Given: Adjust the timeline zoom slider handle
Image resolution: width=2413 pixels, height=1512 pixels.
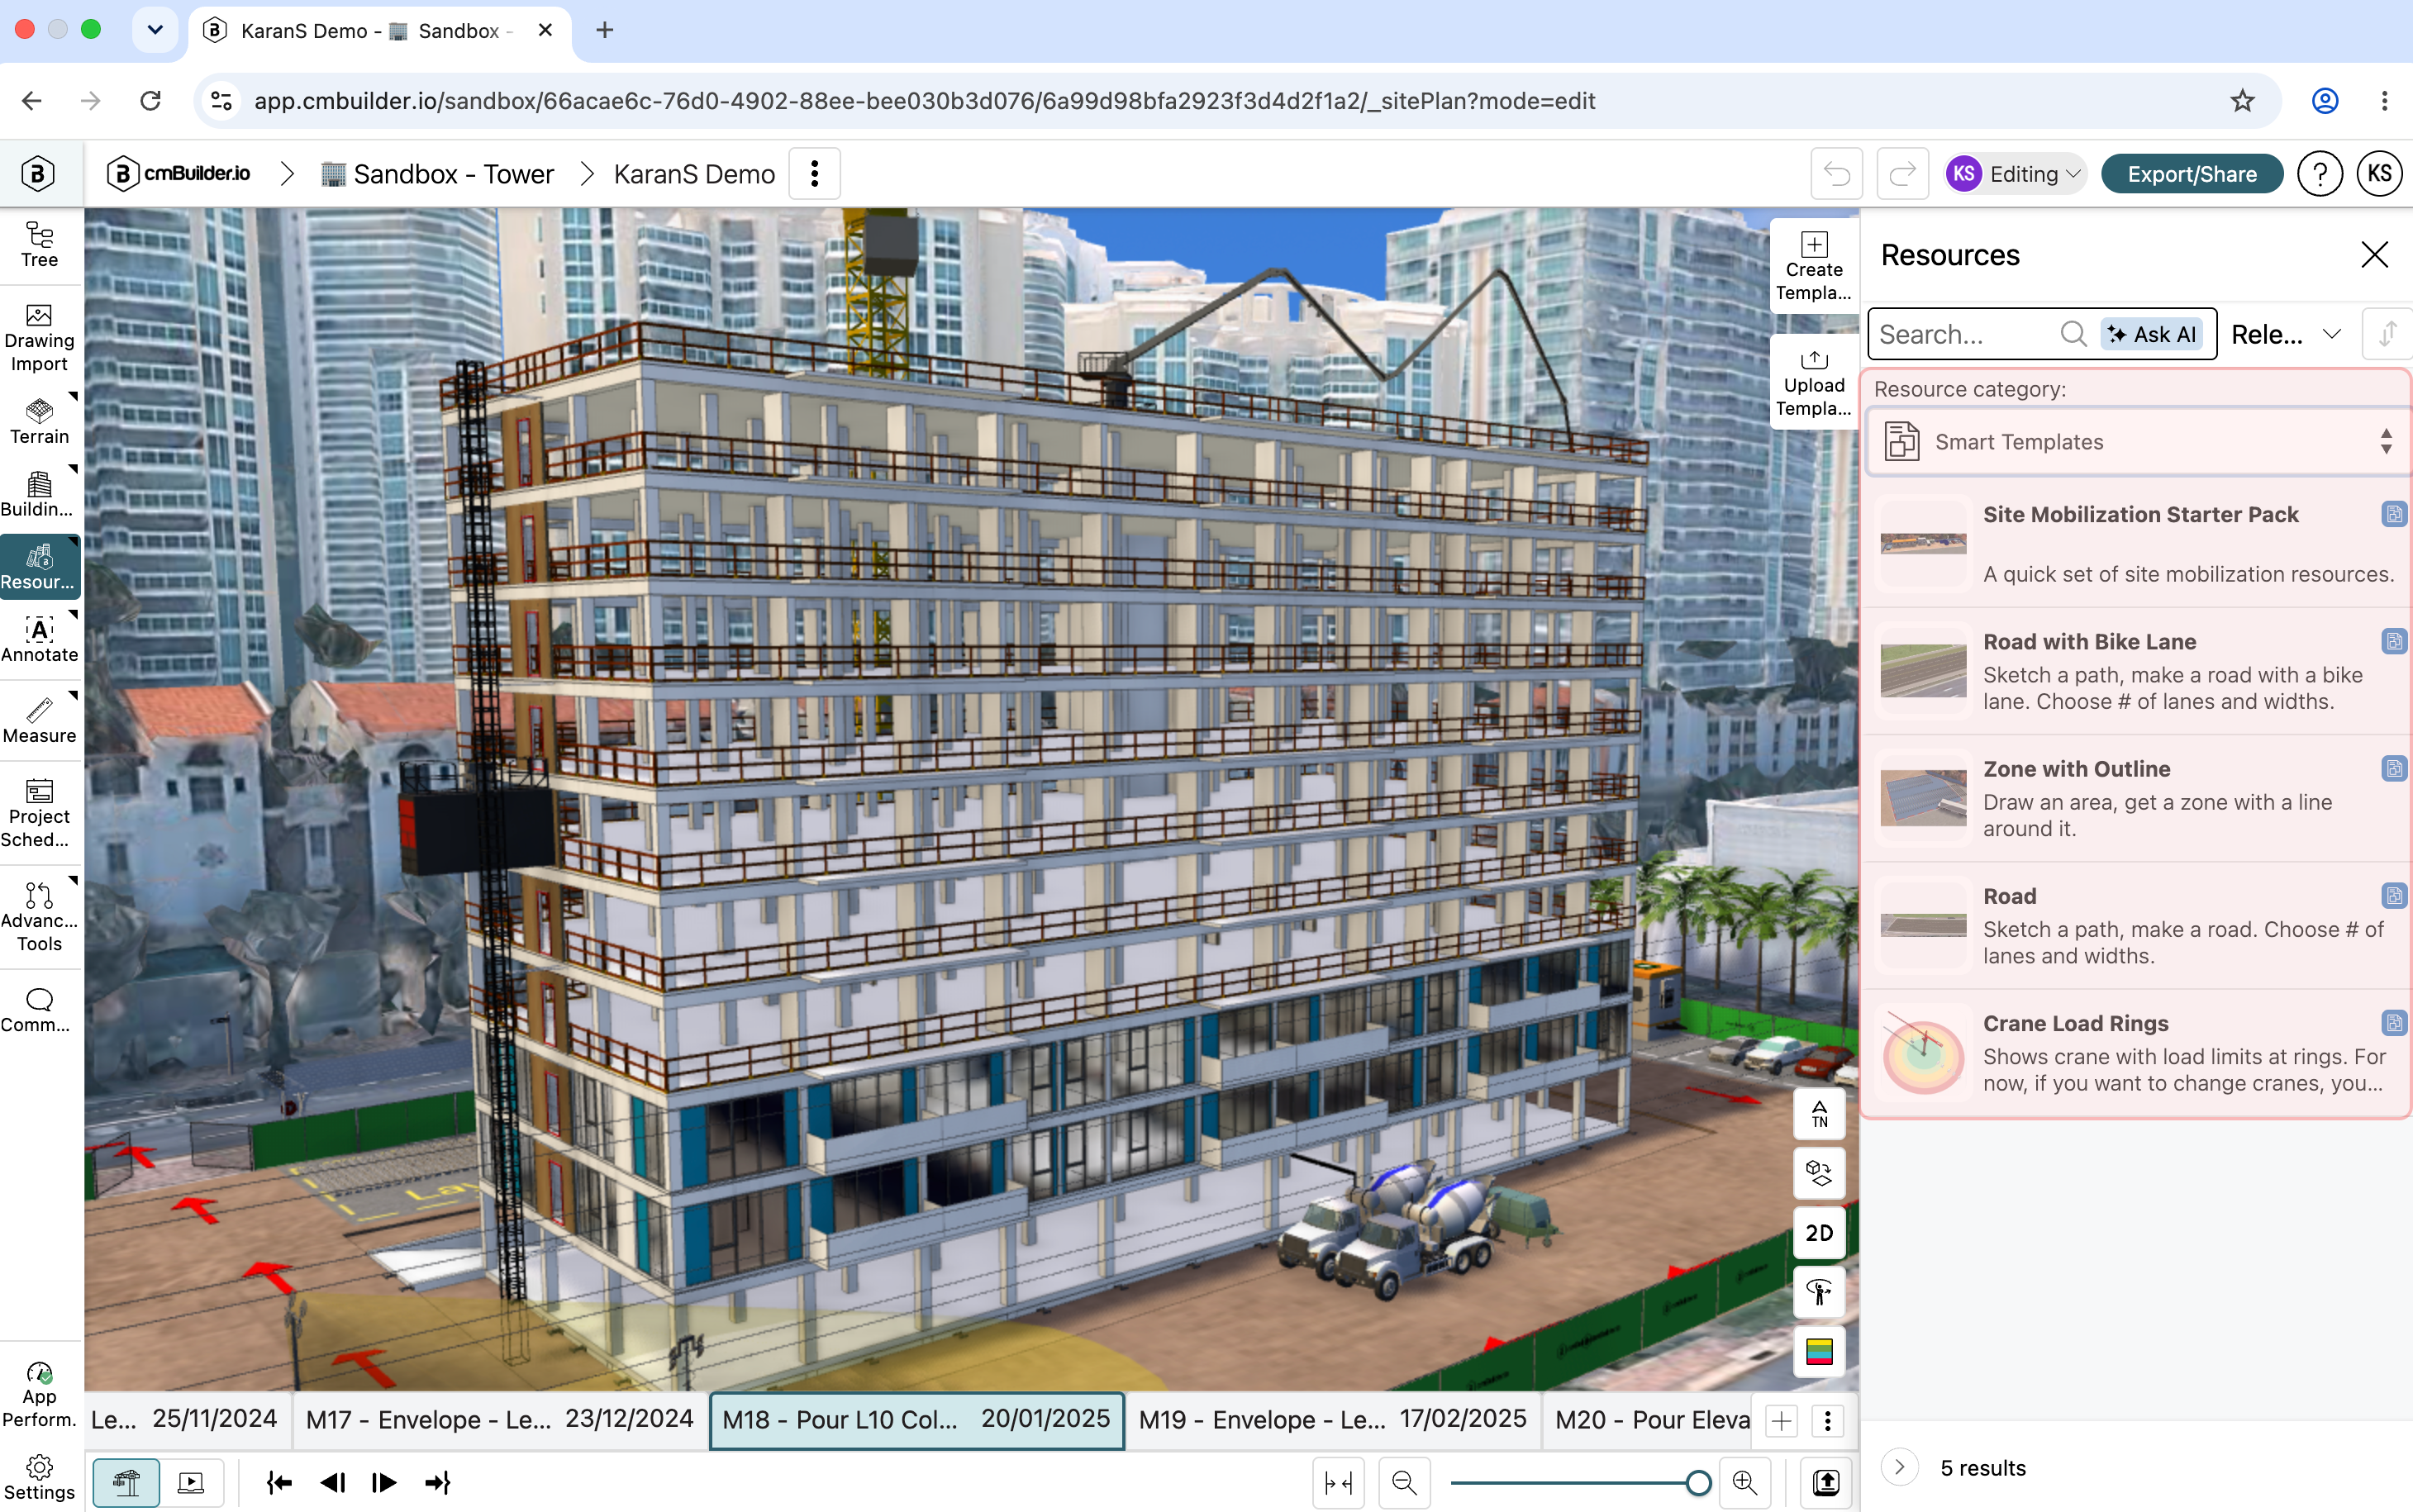Looking at the screenshot, I should click(x=1697, y=1482).
